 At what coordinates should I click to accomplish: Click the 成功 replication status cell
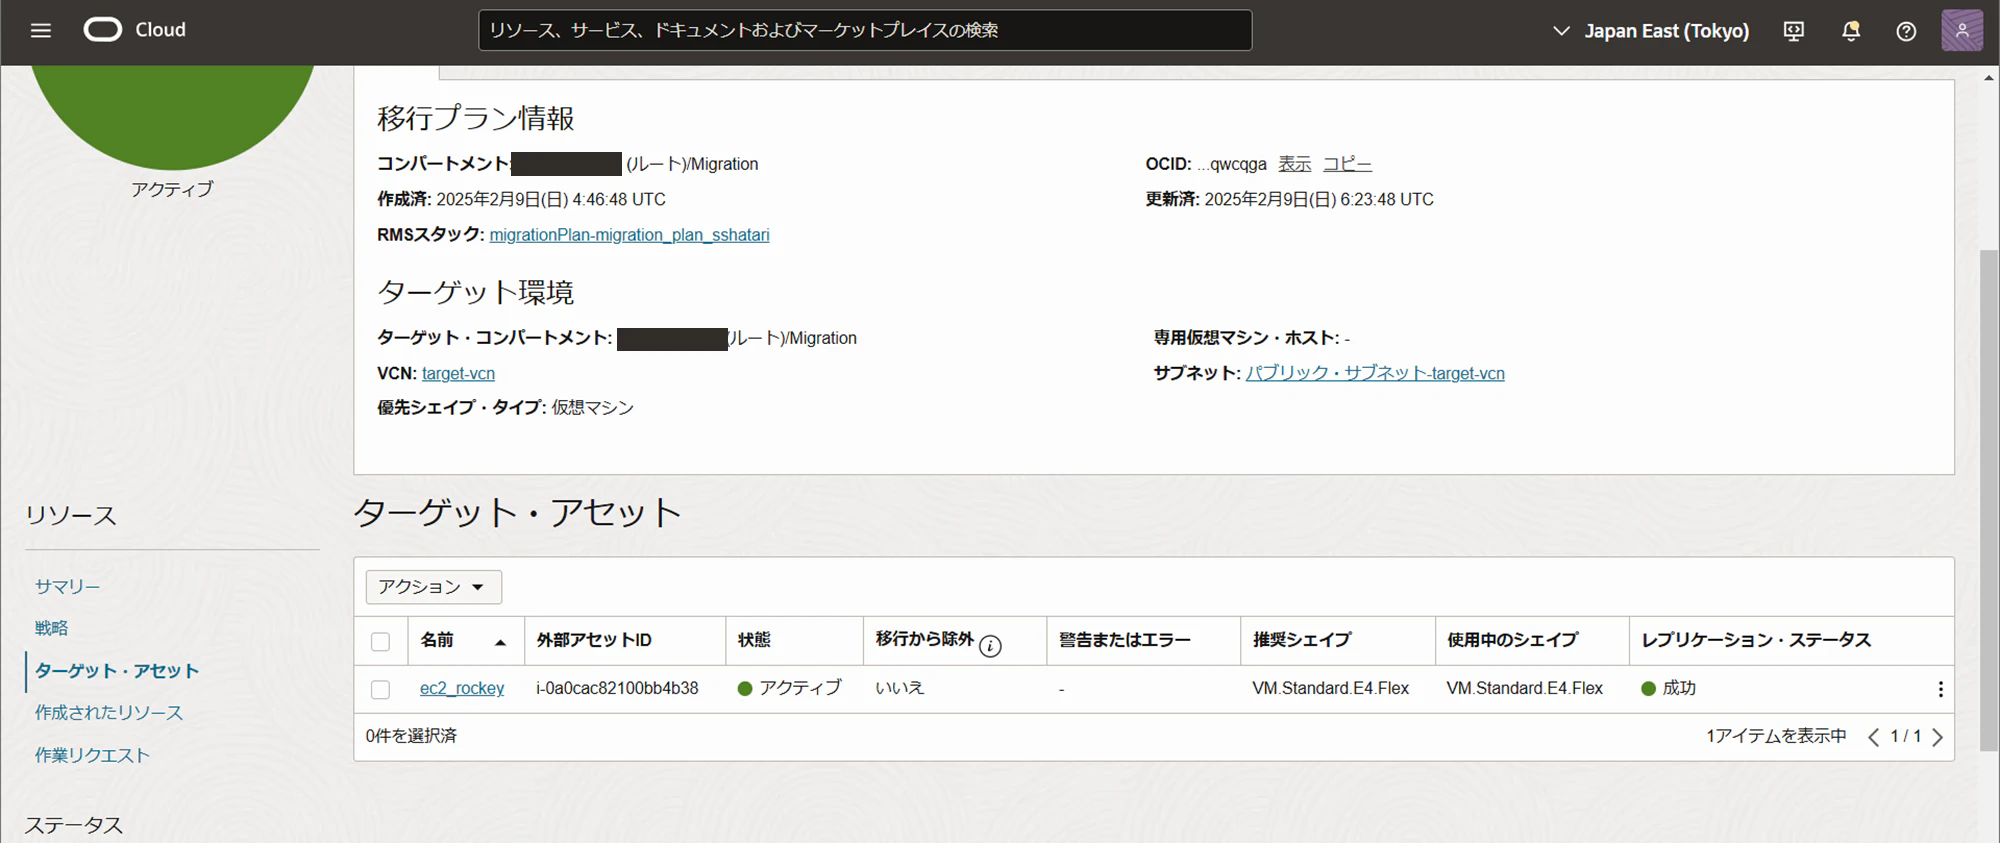[x=1669, y=688]
